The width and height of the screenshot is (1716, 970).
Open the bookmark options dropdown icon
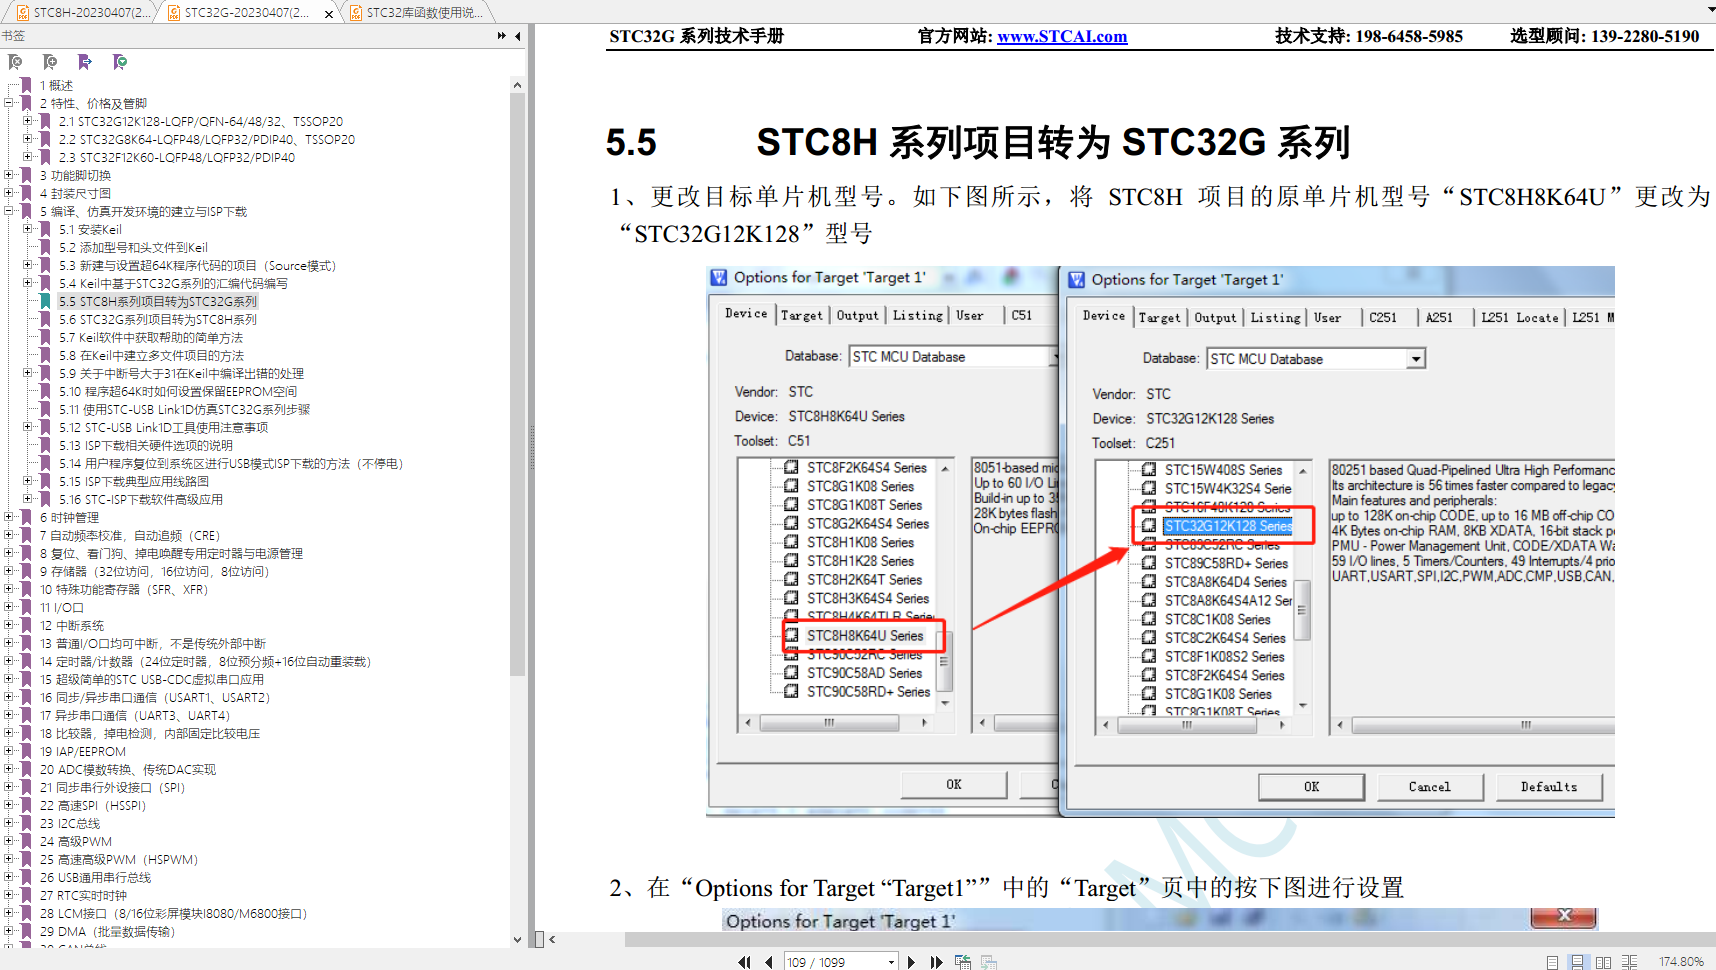click(120, 62)
